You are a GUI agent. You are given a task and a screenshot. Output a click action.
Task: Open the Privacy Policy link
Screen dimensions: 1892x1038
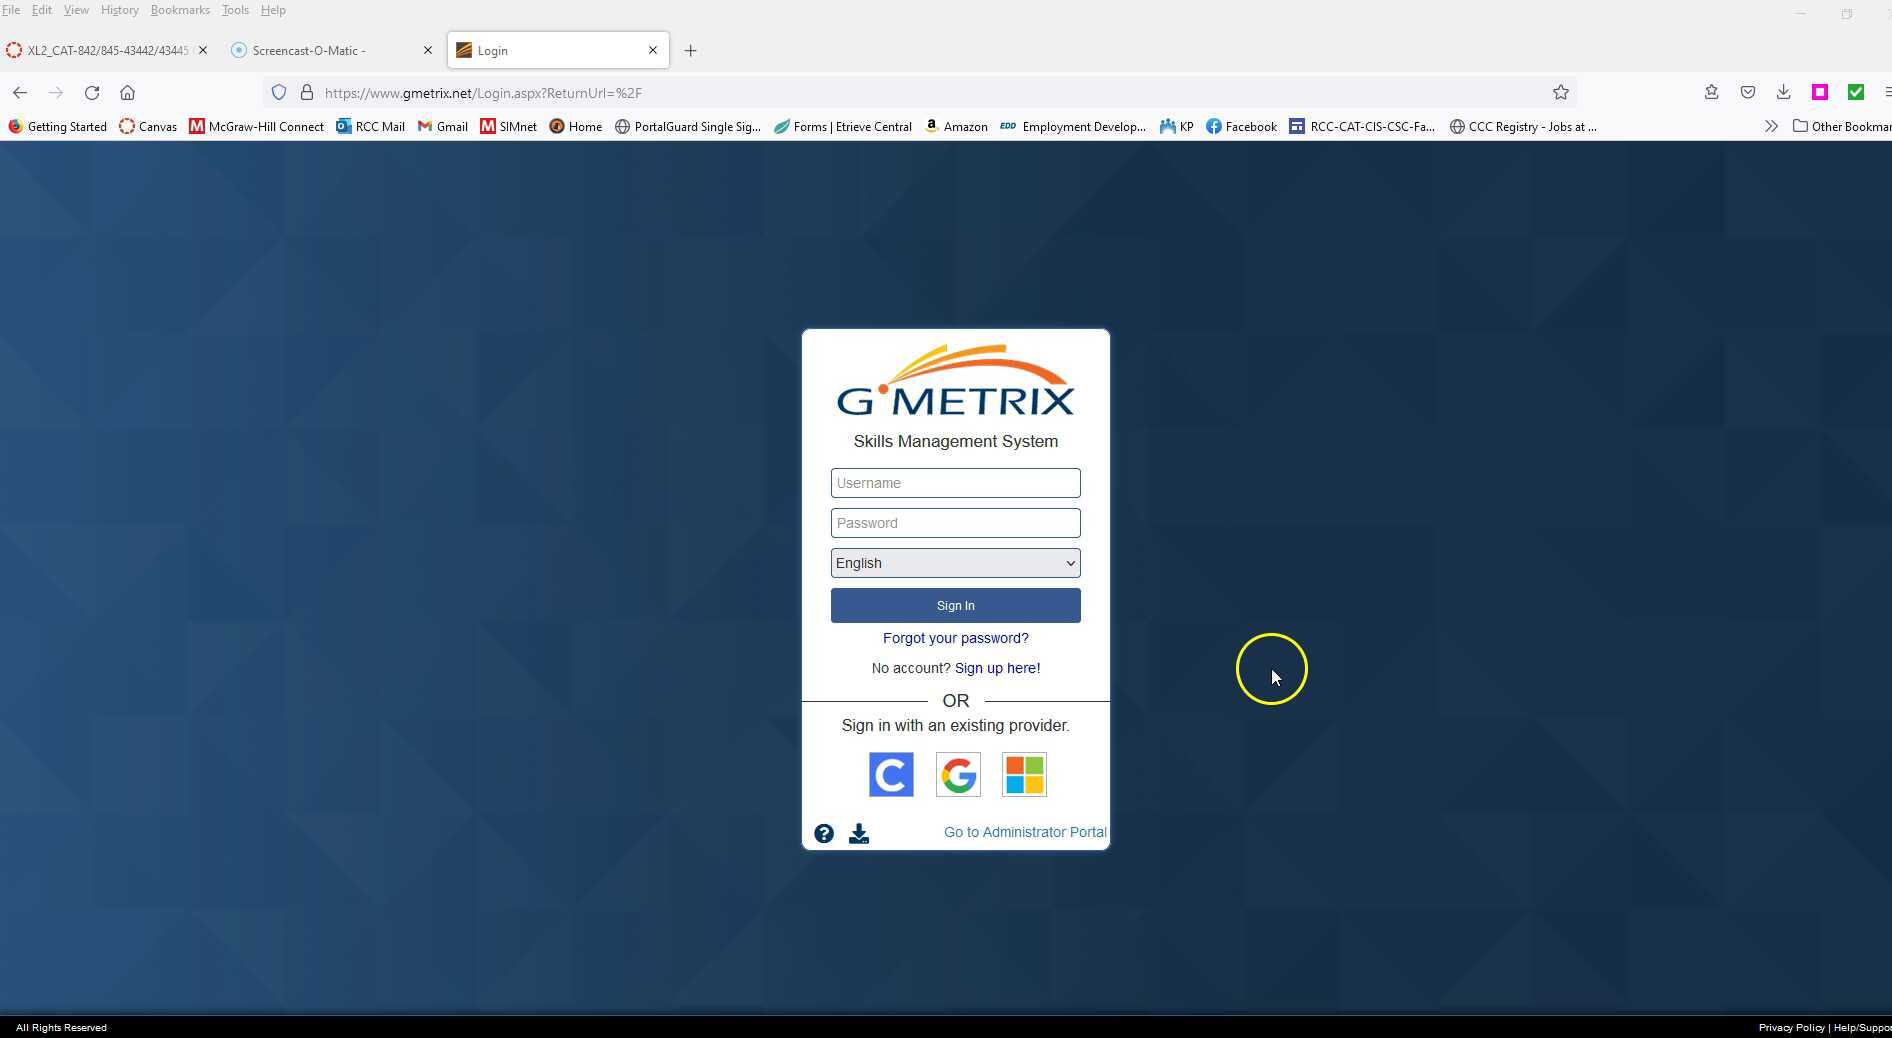click(1791, 1027)
